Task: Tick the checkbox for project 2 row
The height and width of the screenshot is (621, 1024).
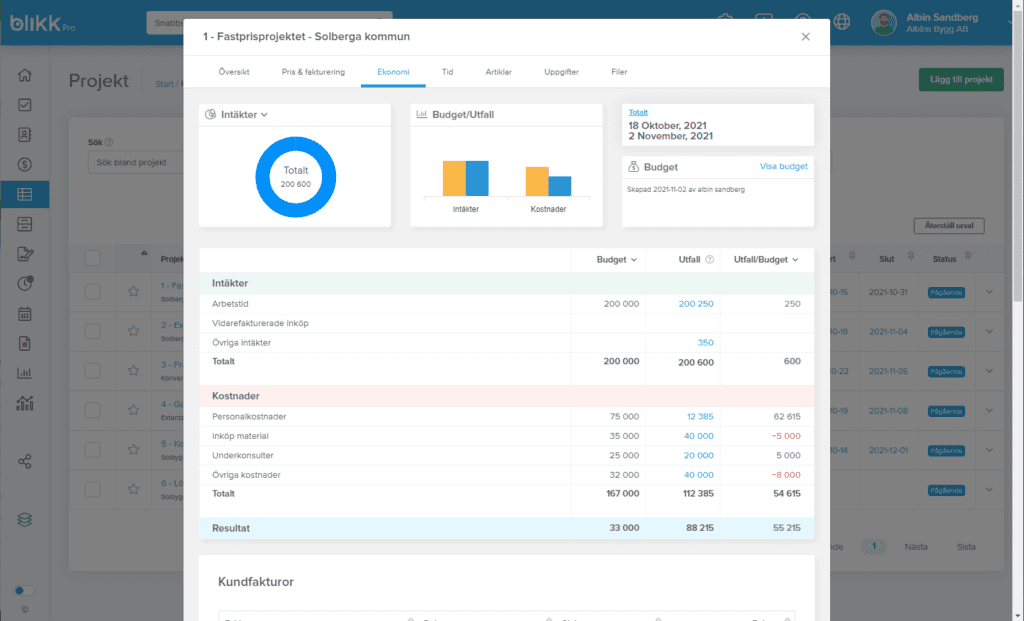Action: pyautogui.click(x=92, y=331)
